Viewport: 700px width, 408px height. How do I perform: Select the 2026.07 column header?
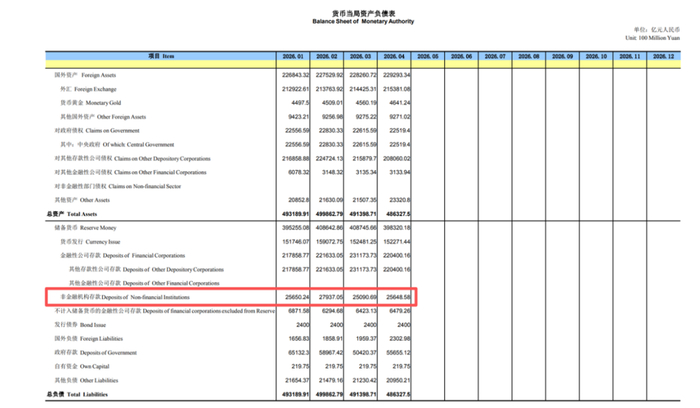(495, 56)
